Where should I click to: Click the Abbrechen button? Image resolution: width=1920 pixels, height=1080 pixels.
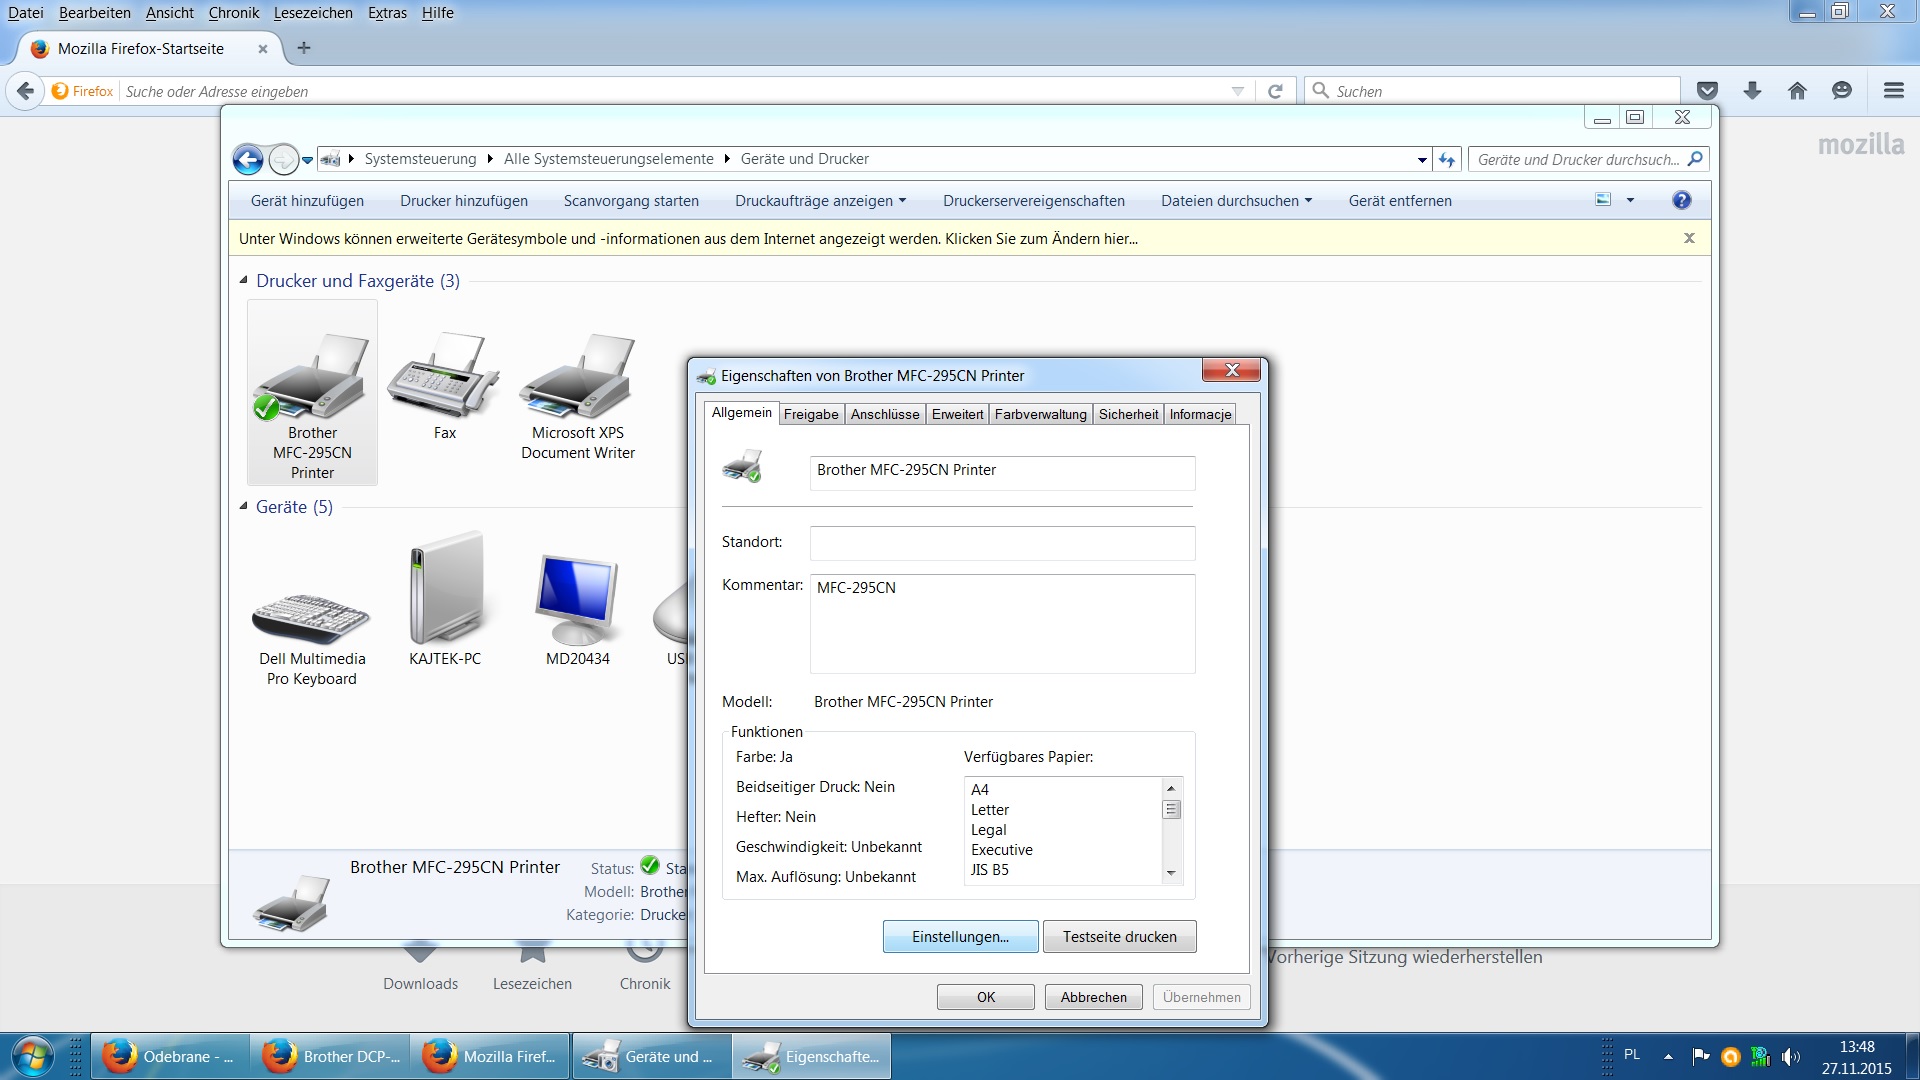pos(1093,997)
